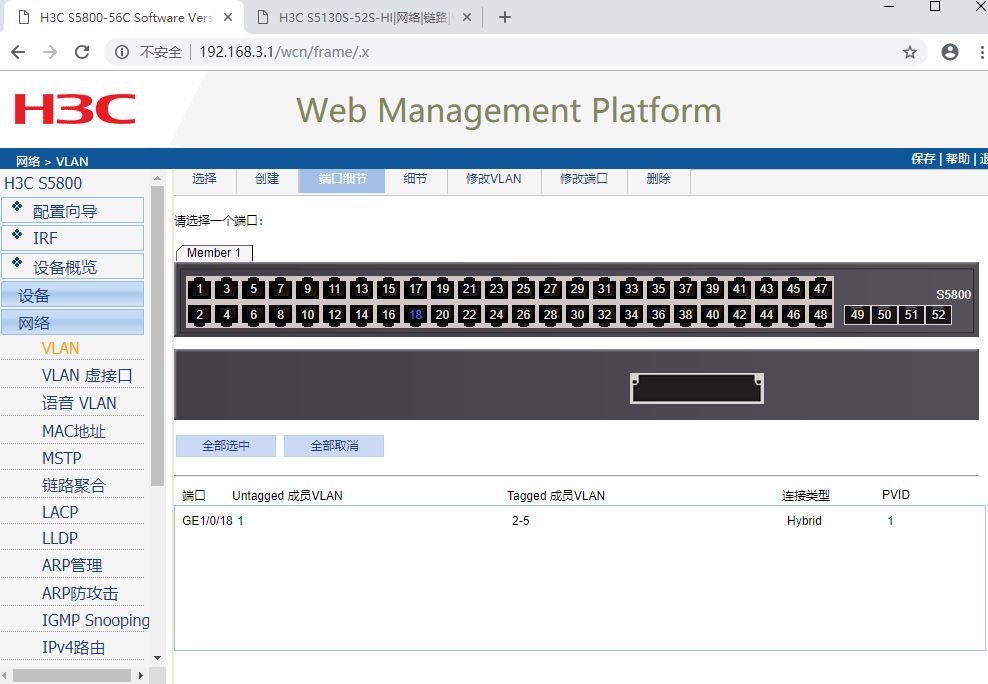Open the 细节 tab
988x684 pixels.
pos(415,180)
